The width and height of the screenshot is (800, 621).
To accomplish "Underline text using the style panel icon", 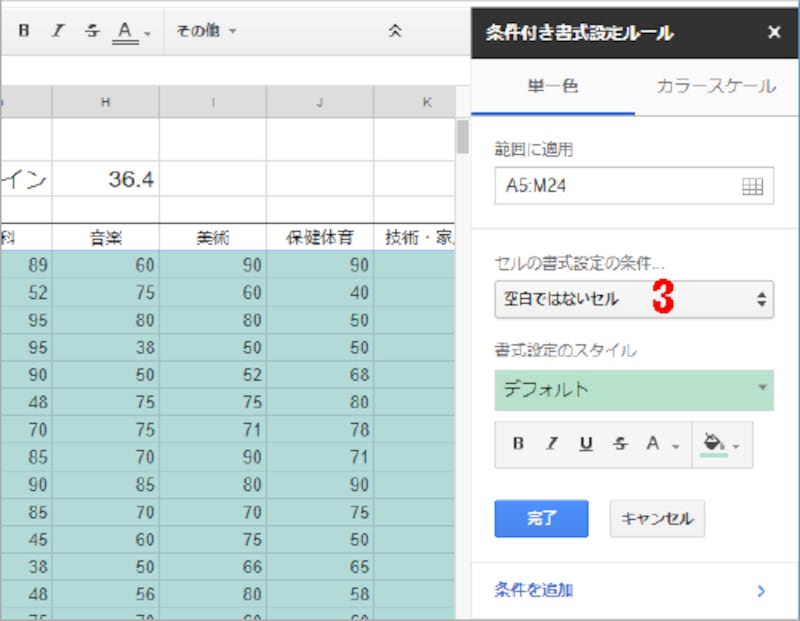I will (x=584, y=444).
